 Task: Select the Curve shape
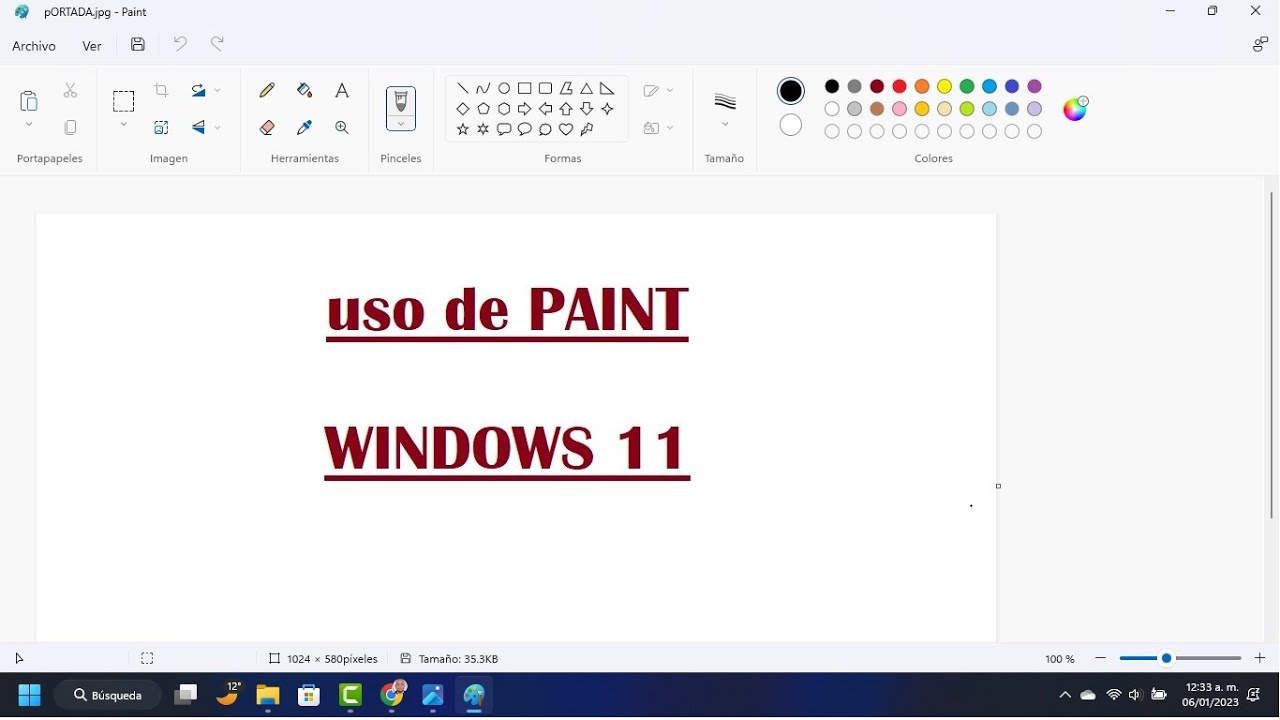pos(483,88)
